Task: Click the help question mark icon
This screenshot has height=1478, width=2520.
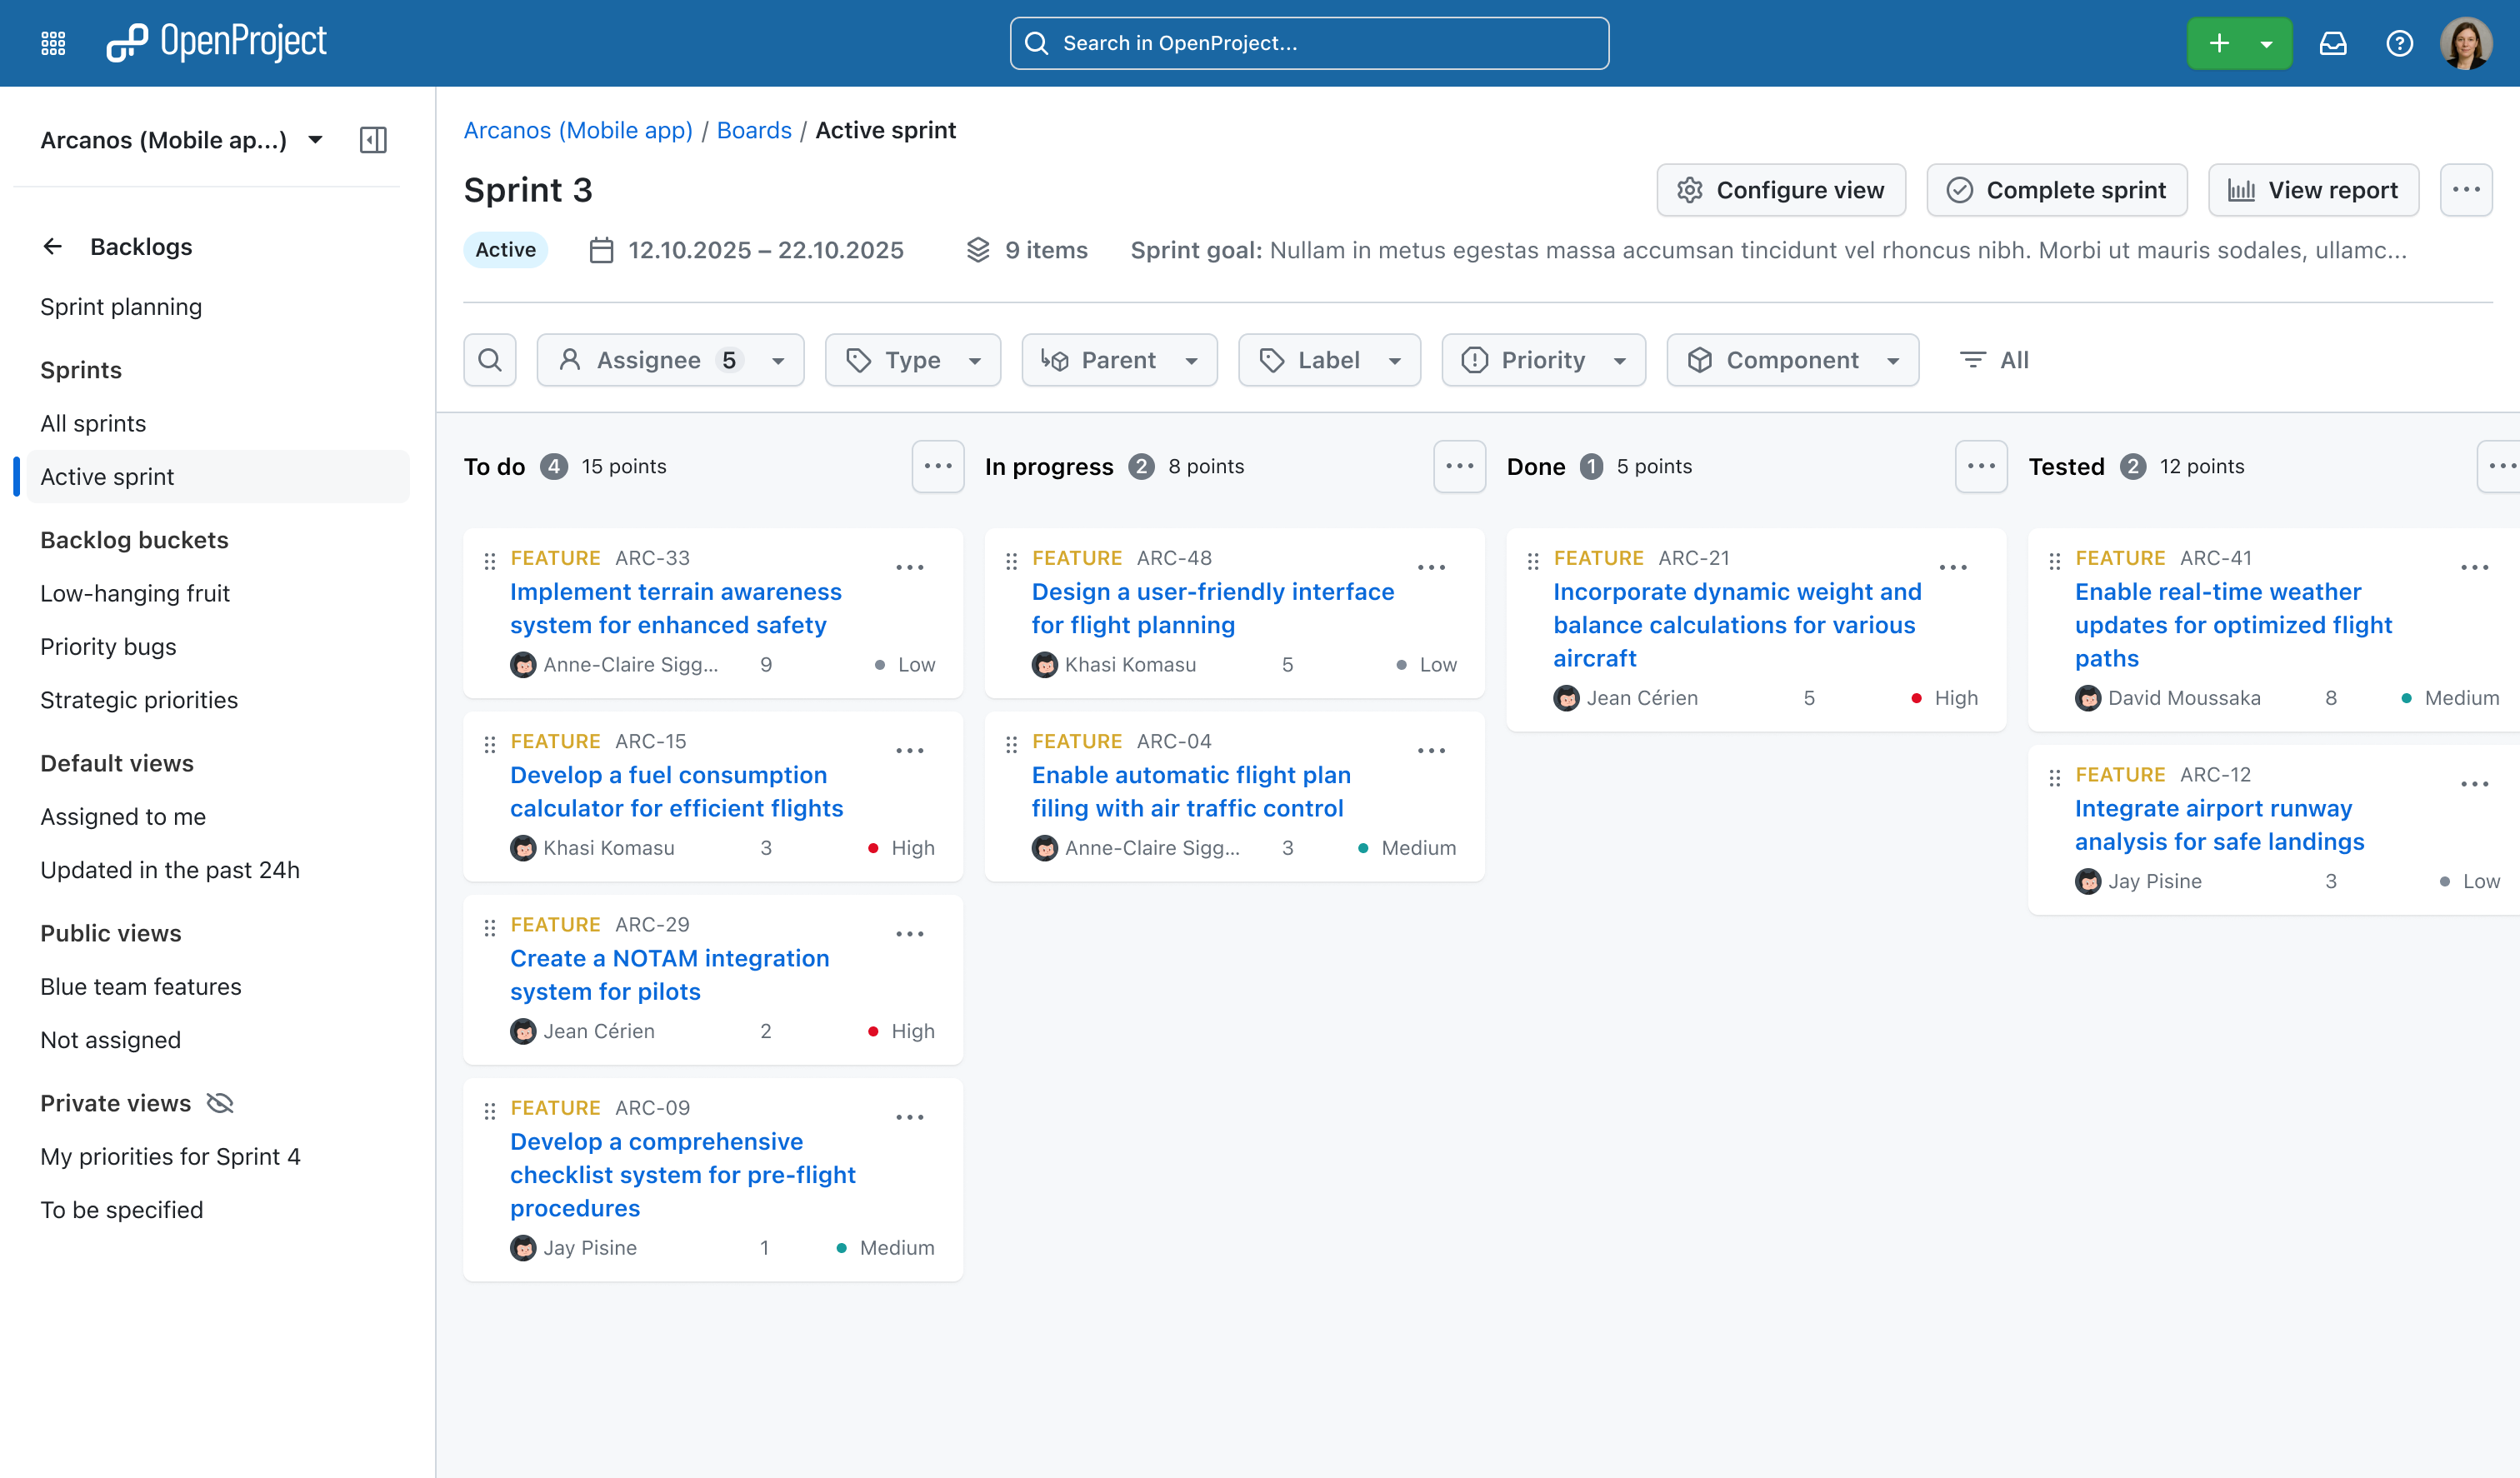Action: point(2399,43)
